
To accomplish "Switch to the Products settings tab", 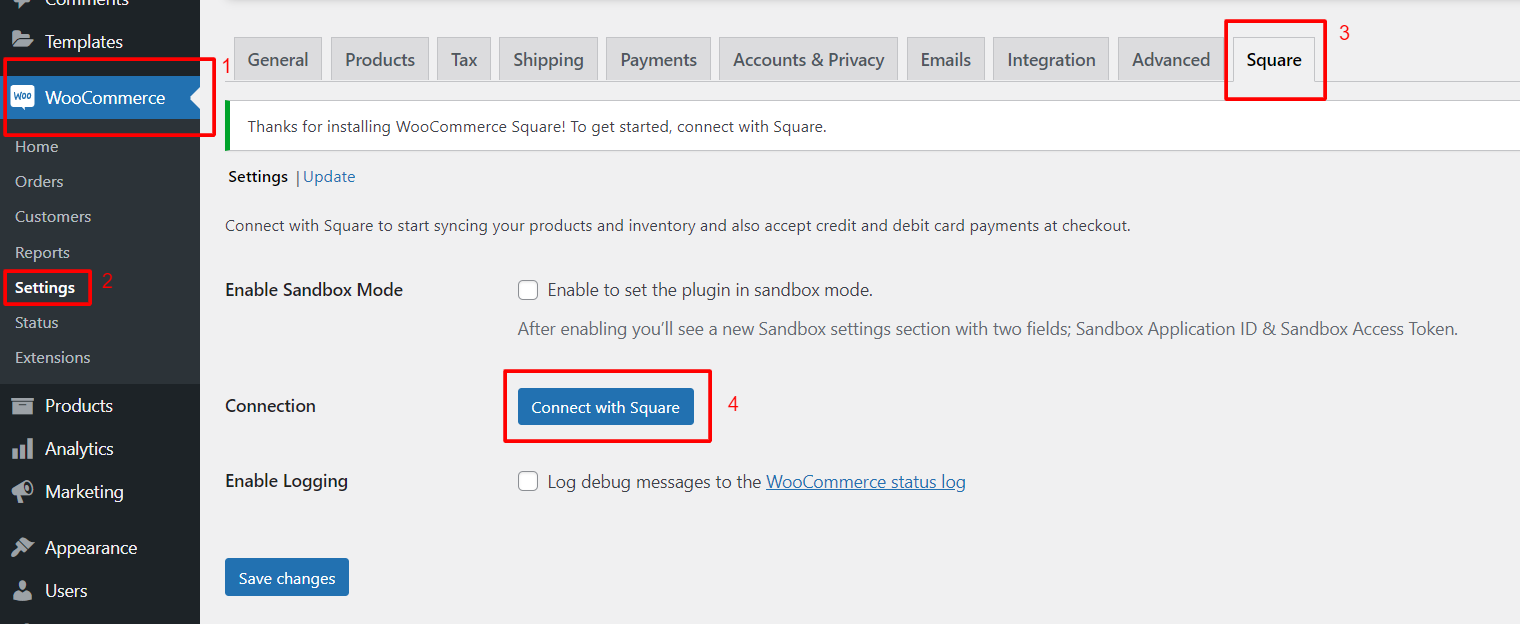I will (x=380, y=60).
